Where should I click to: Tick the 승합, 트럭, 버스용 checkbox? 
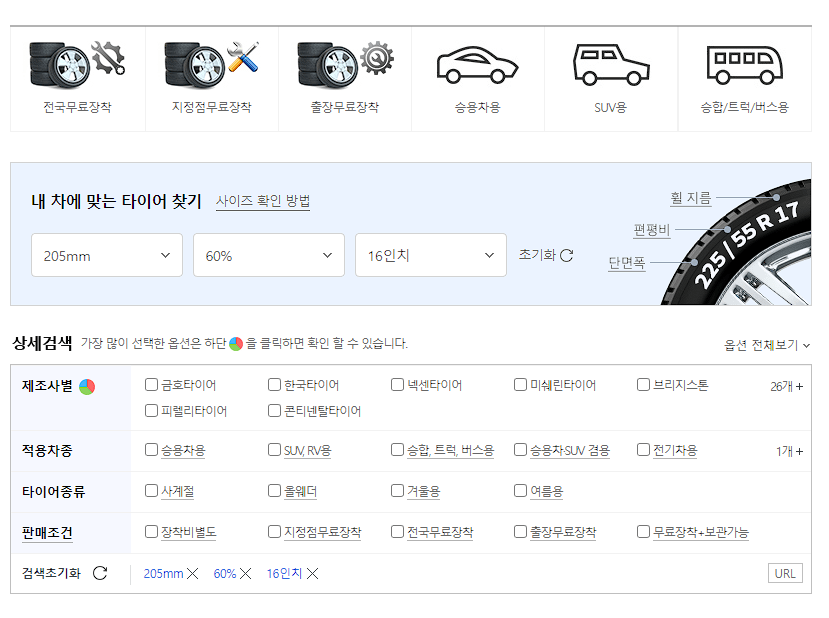coord(397,450)
